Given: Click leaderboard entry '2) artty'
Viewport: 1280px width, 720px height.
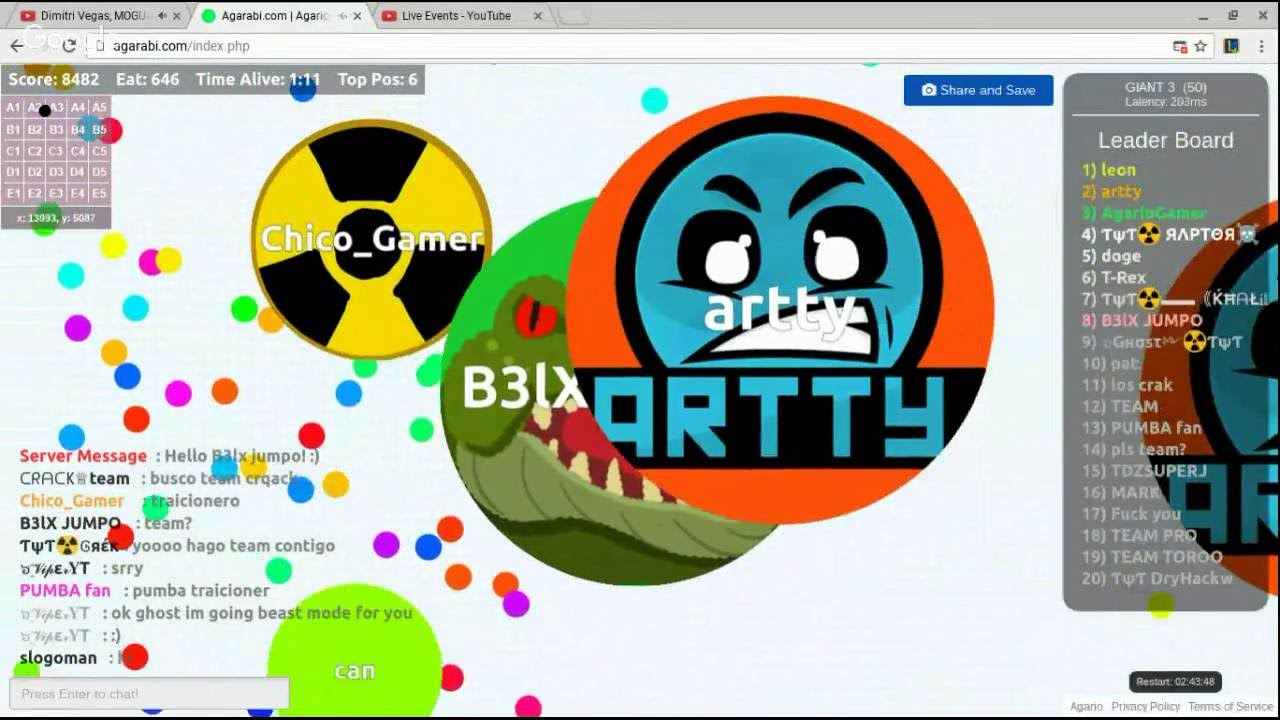Looking at the screenshot, I should [x=1112, y=192].
